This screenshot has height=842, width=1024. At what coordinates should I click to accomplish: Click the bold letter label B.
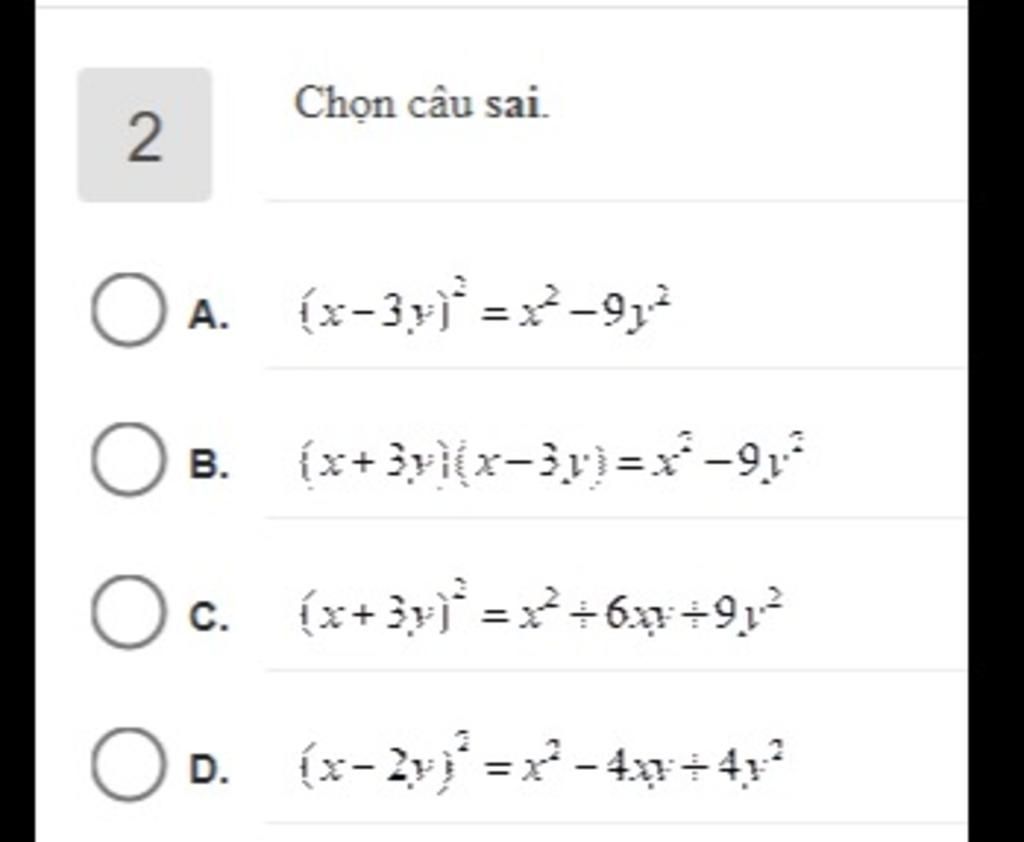207,465
